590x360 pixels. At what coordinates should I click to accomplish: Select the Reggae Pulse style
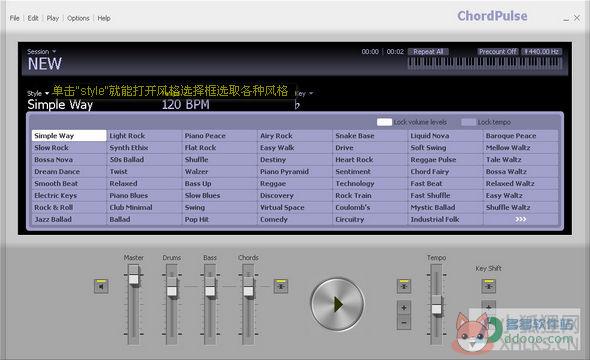pos(445,159)
